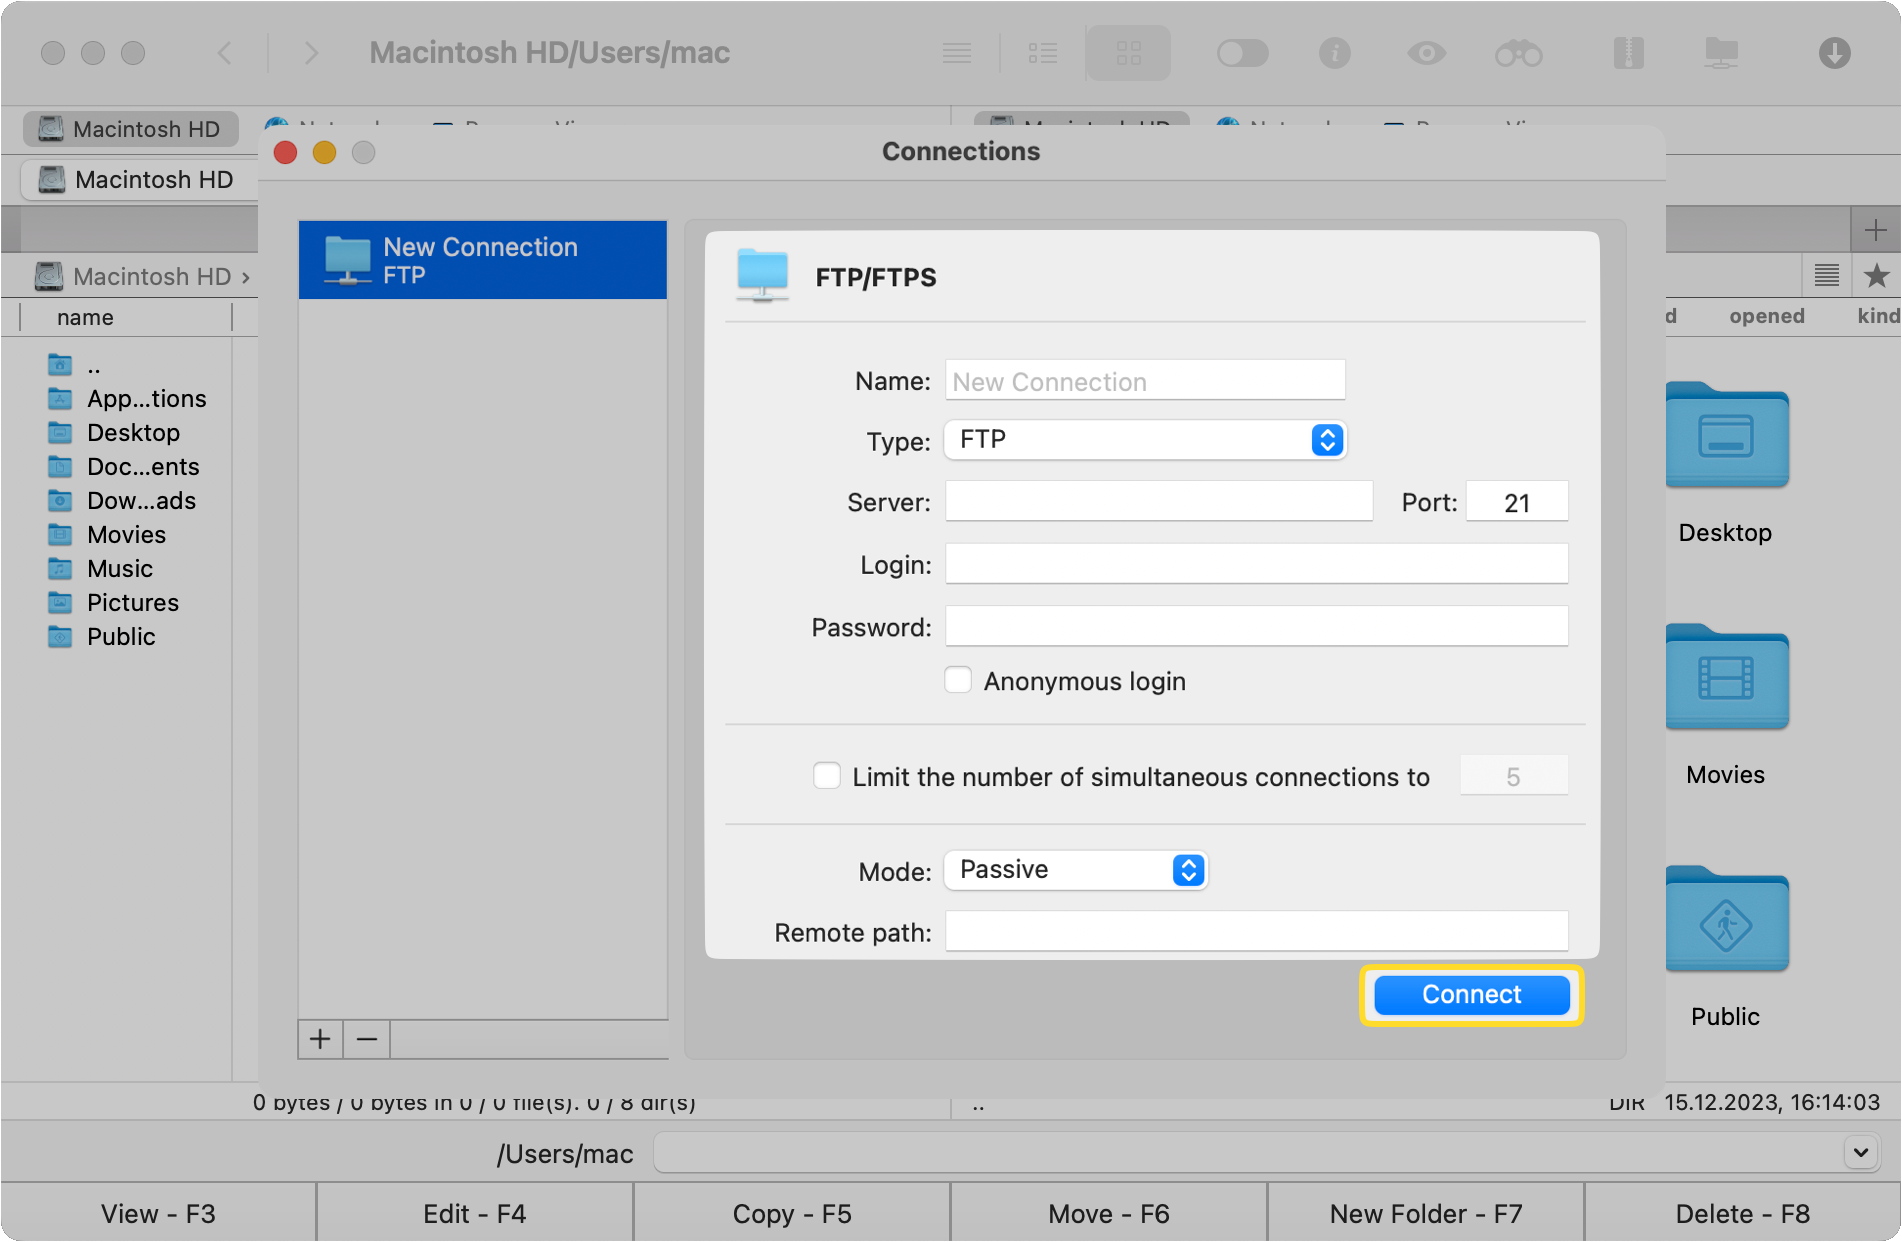Open the connection Type dropdown
1902x1242 pixels.
pos(1144,440)
